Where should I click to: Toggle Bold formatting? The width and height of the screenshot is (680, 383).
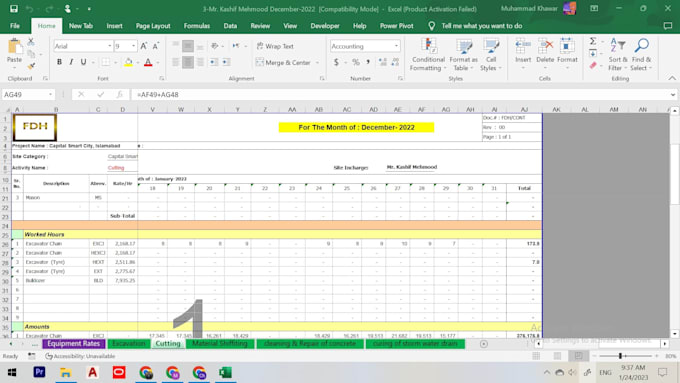pos(59,62)
